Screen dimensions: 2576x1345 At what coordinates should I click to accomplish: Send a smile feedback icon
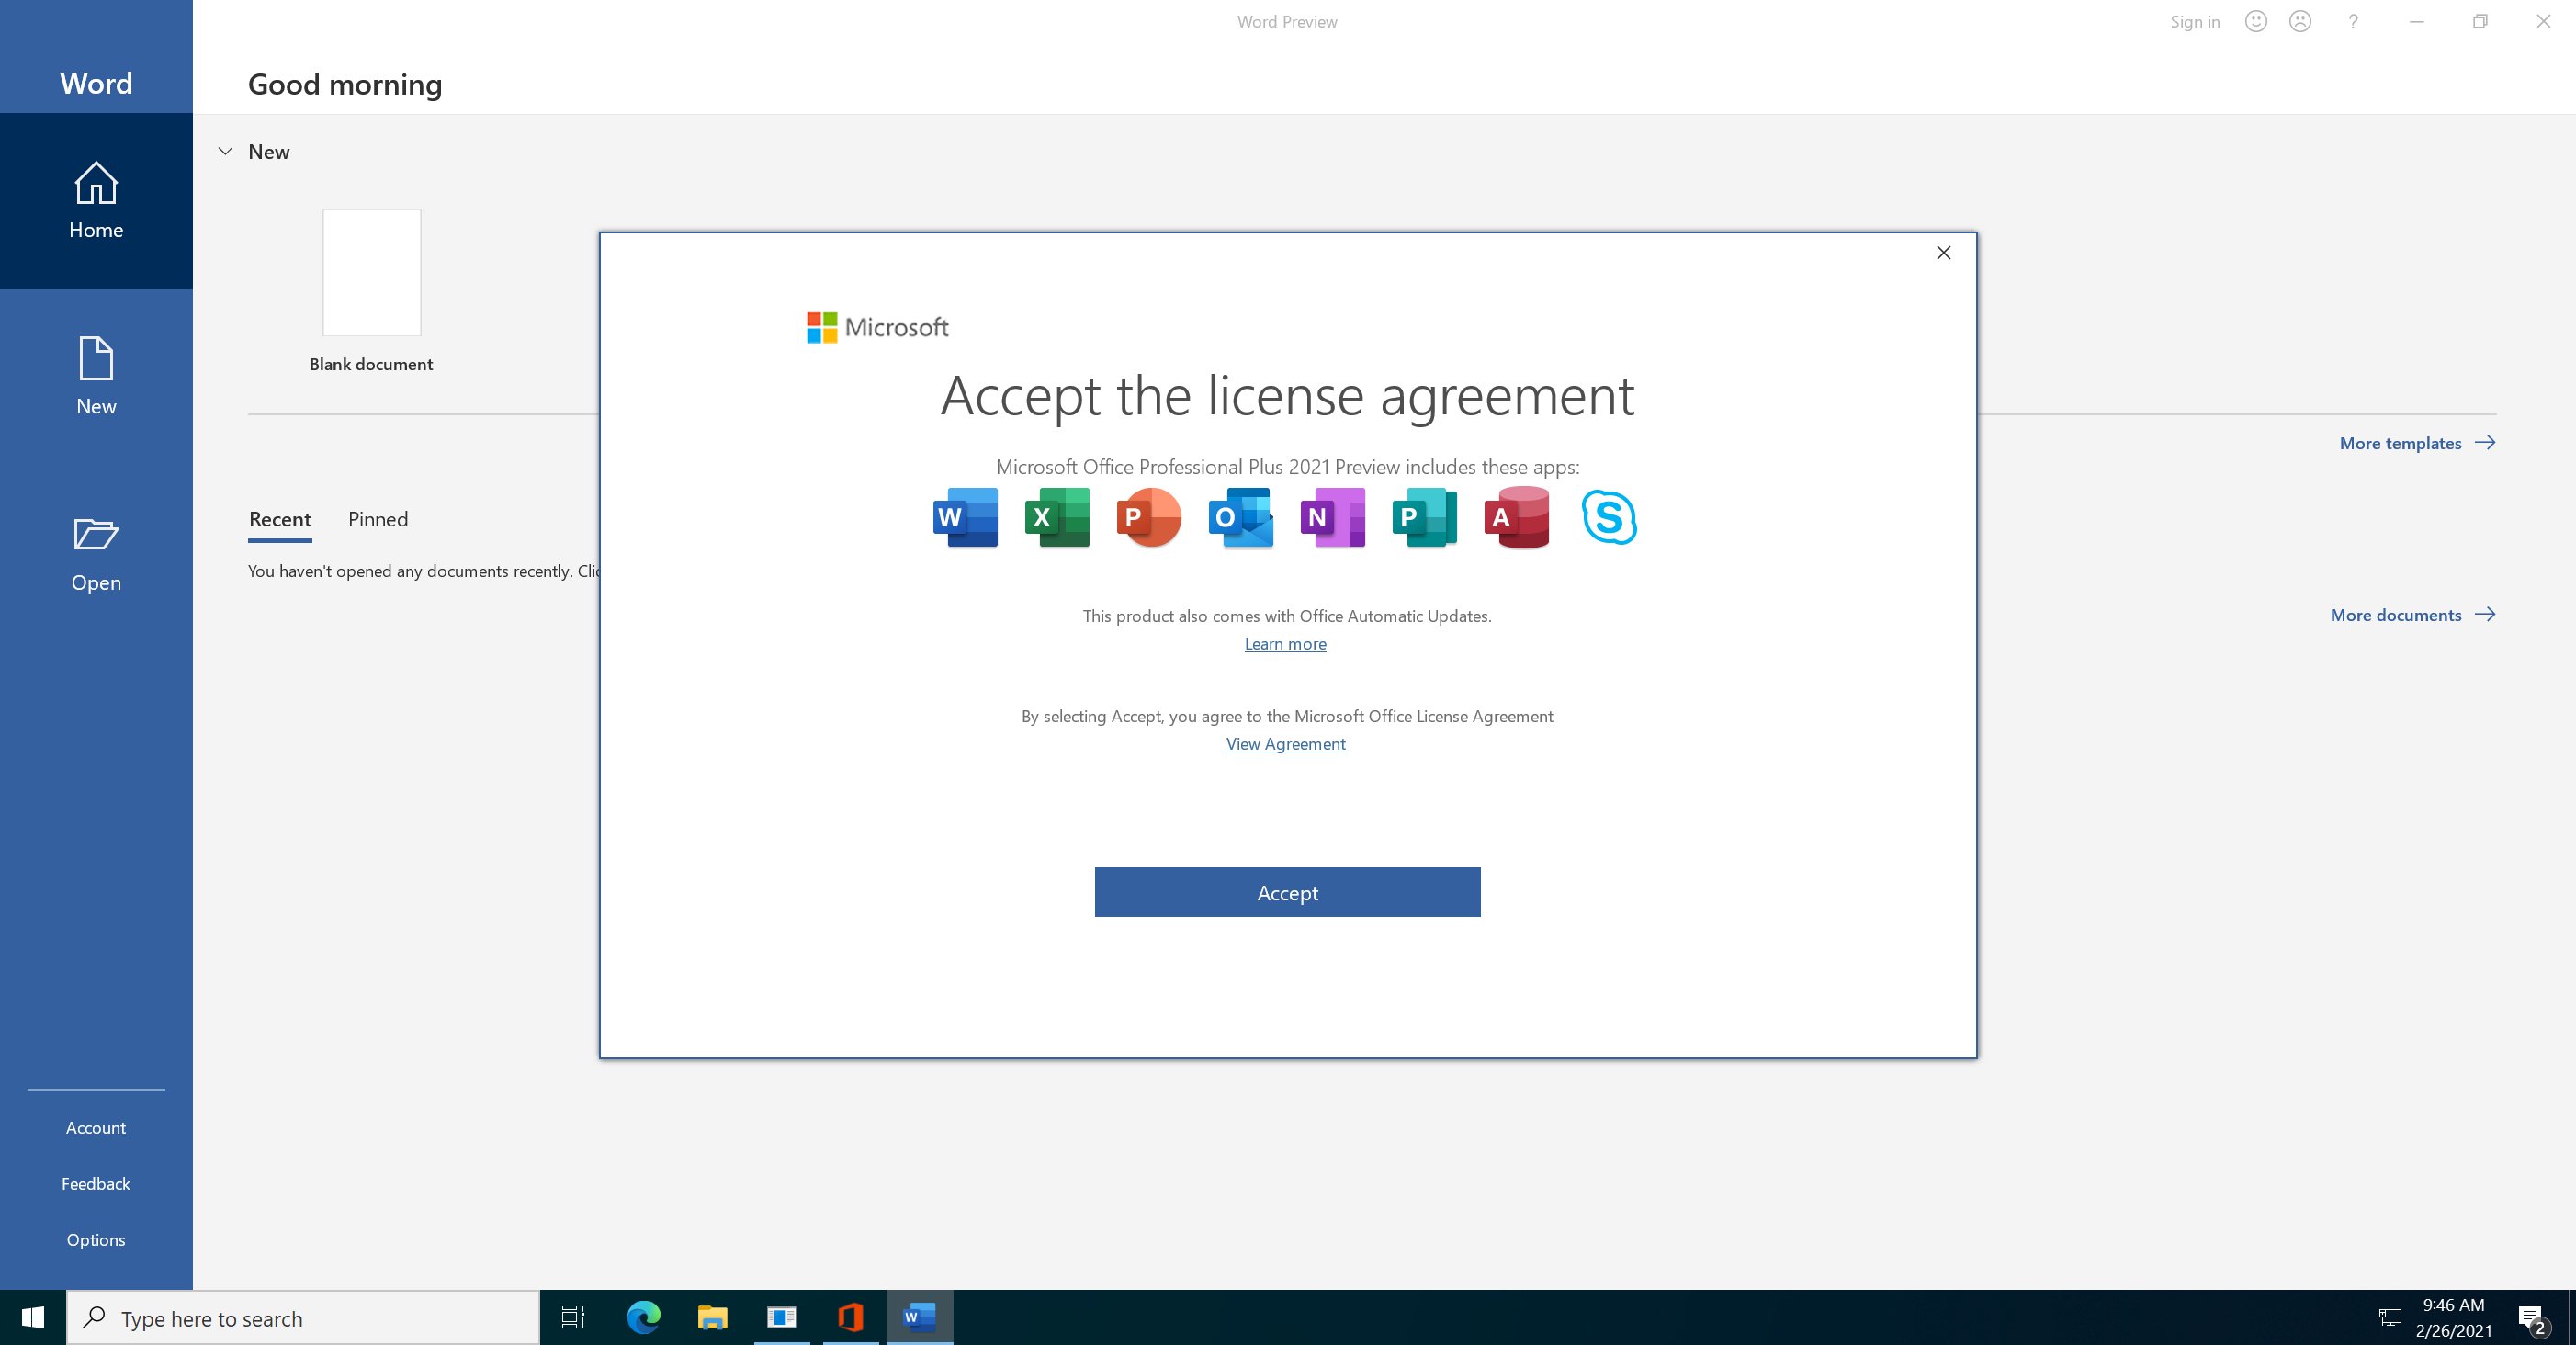click(x=2255, y=21)
